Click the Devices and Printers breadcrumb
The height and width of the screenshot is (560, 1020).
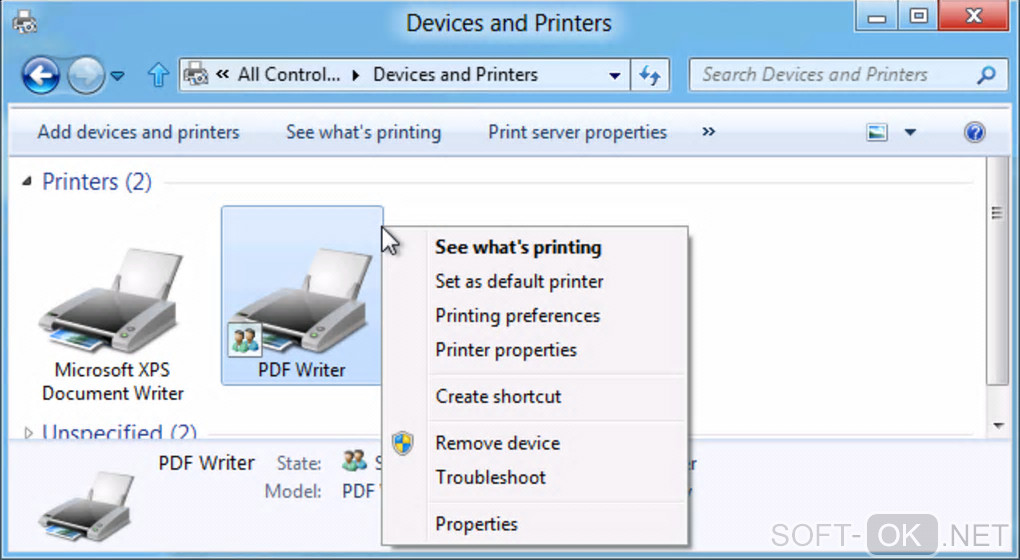pyautogui.click(x=455, y=75)
